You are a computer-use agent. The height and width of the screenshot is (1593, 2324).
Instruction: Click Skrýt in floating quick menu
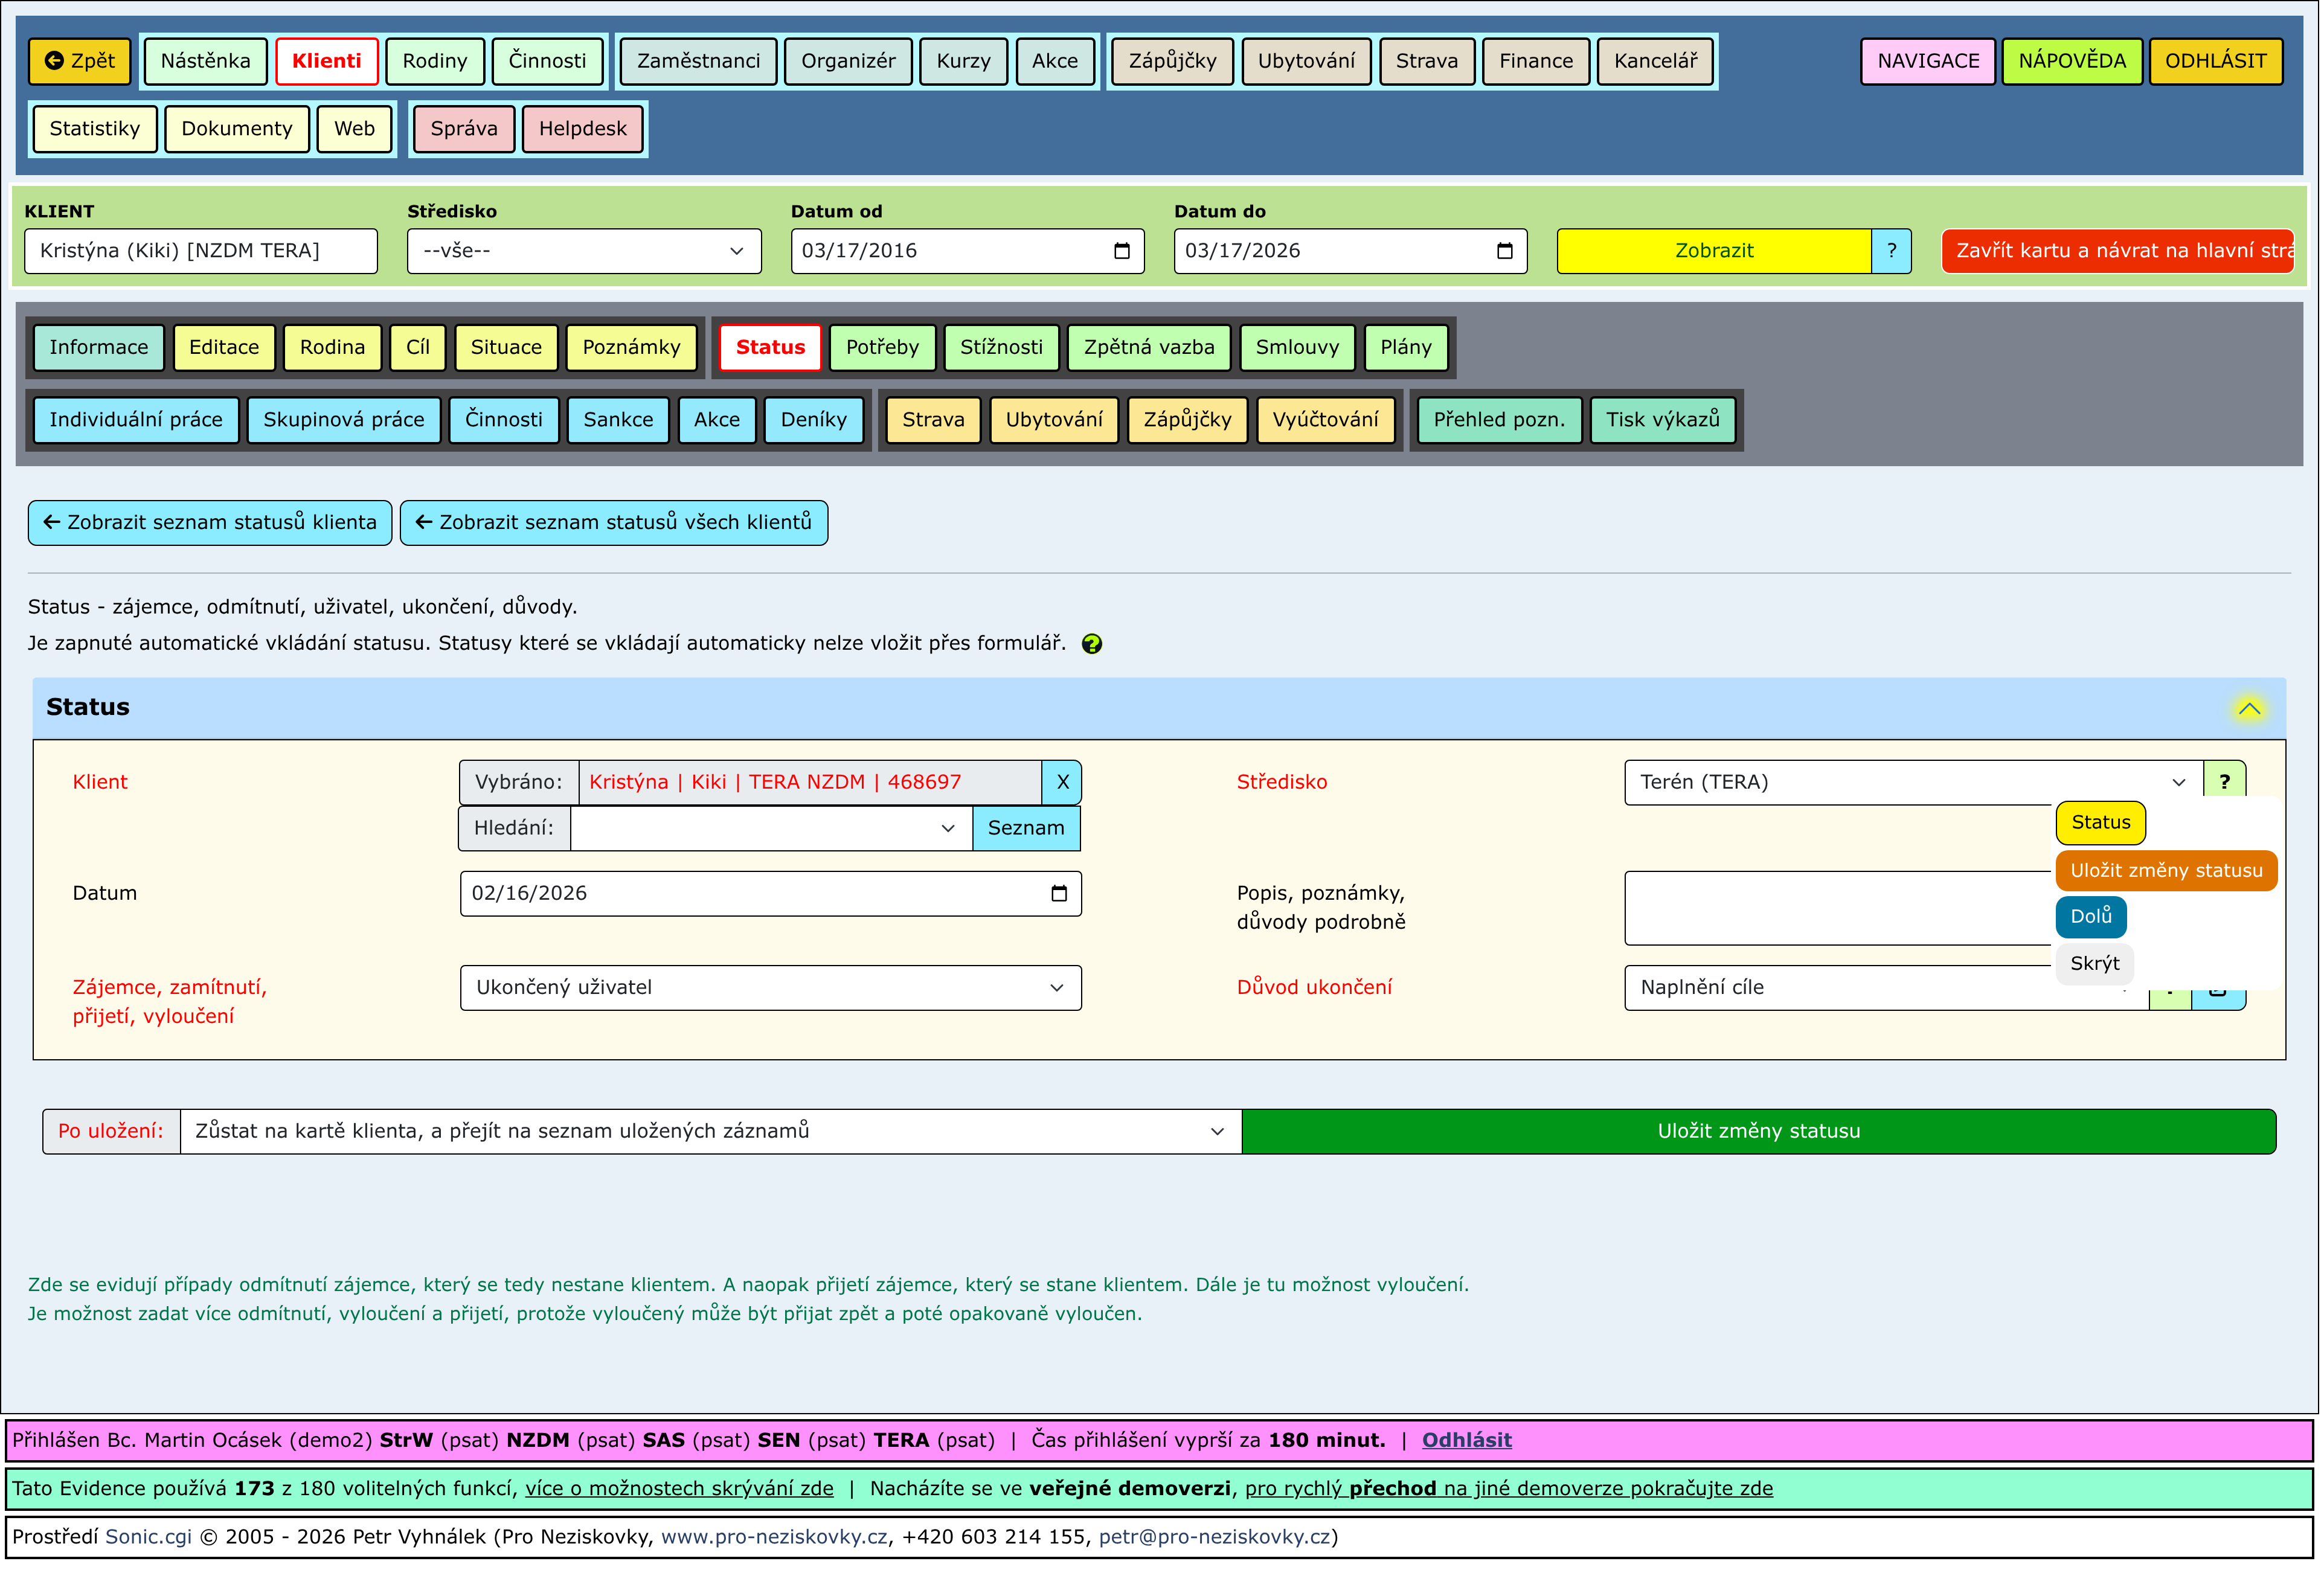(x=2094, y=964)
